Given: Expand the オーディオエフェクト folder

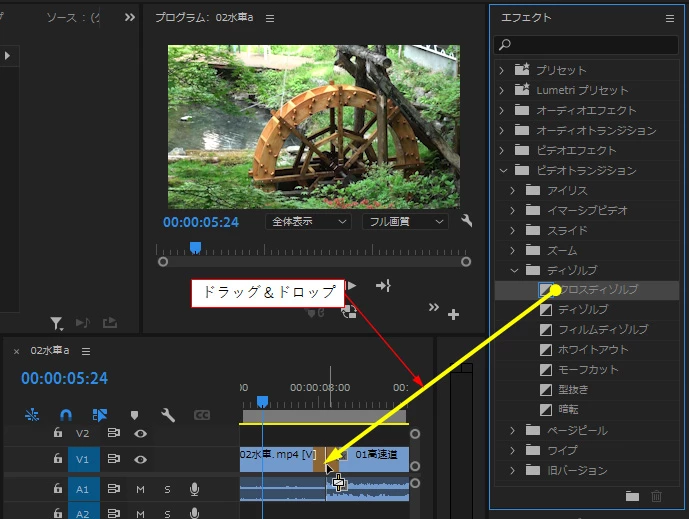Looking at the screenshot, I should coord(502,110).
